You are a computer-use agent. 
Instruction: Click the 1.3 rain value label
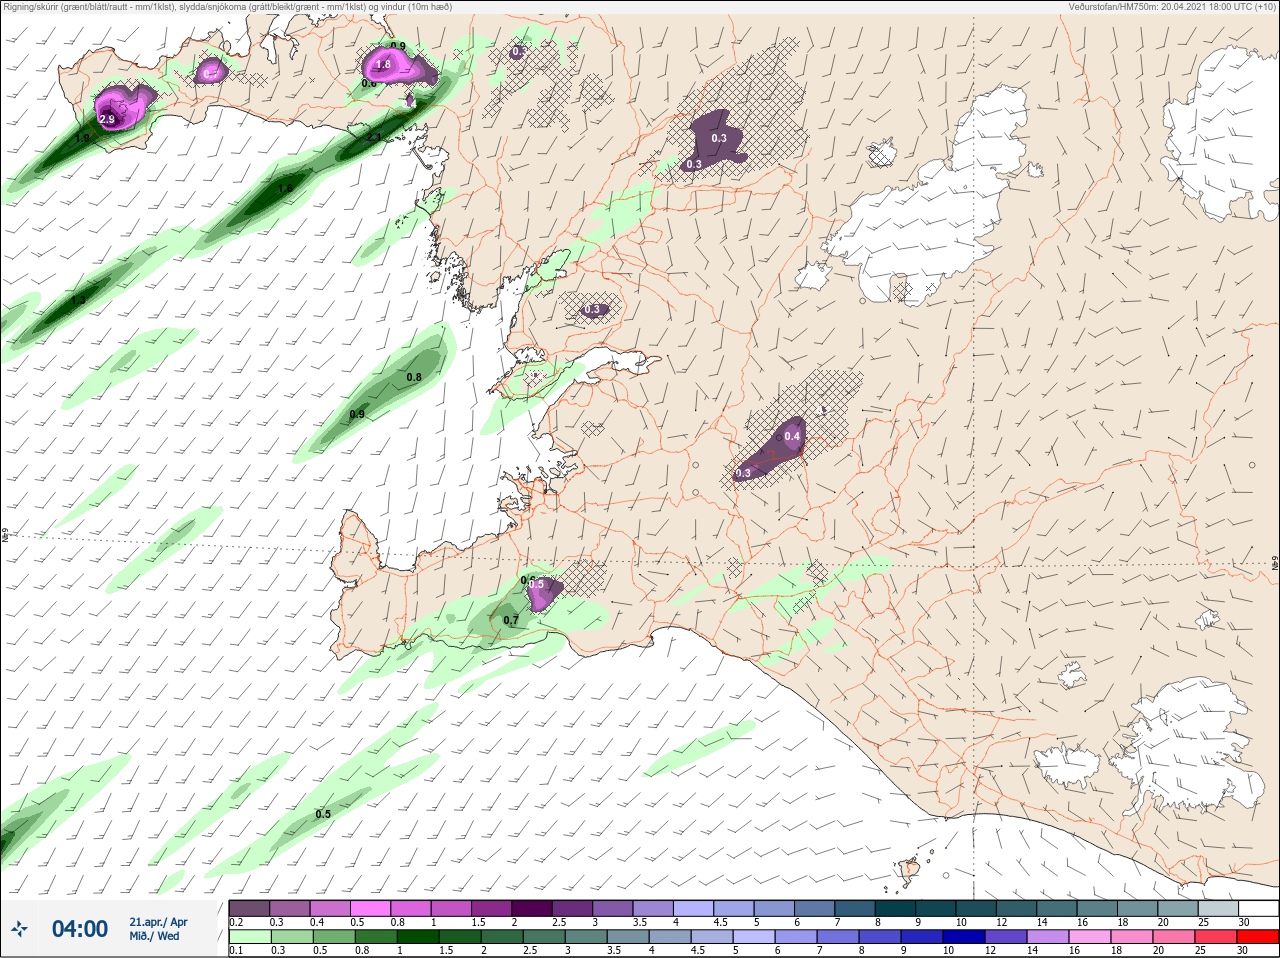(78, 300)
